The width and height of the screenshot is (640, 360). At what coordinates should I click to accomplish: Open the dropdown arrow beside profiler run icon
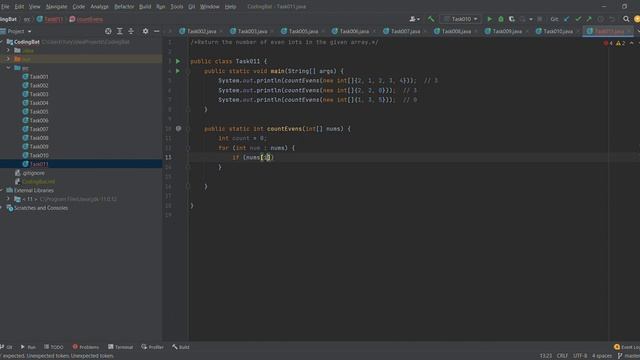(531, 19)
